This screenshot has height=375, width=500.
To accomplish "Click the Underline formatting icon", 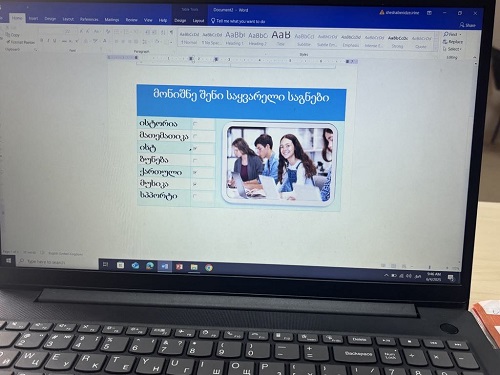I will pyautogui.click(x=55, y=41).
